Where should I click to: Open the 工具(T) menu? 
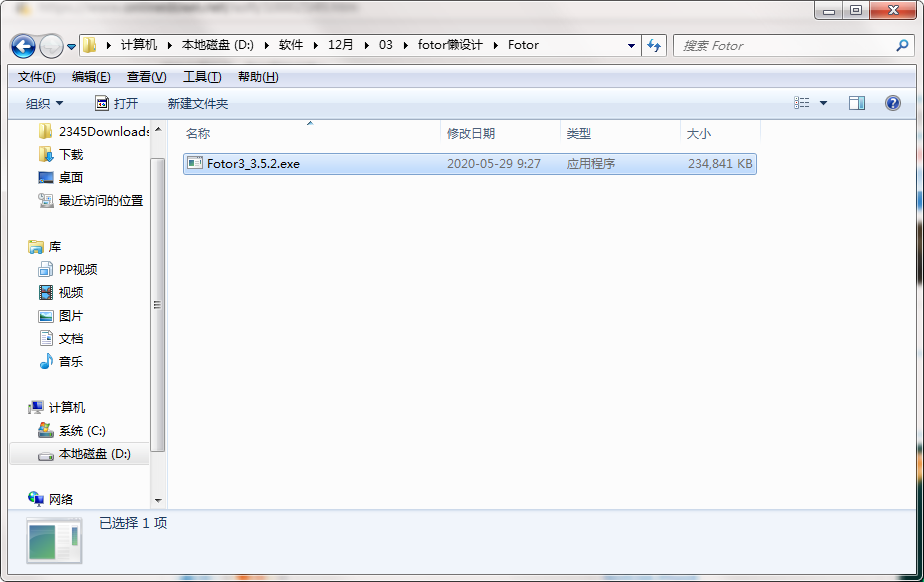tap(202, 77)
